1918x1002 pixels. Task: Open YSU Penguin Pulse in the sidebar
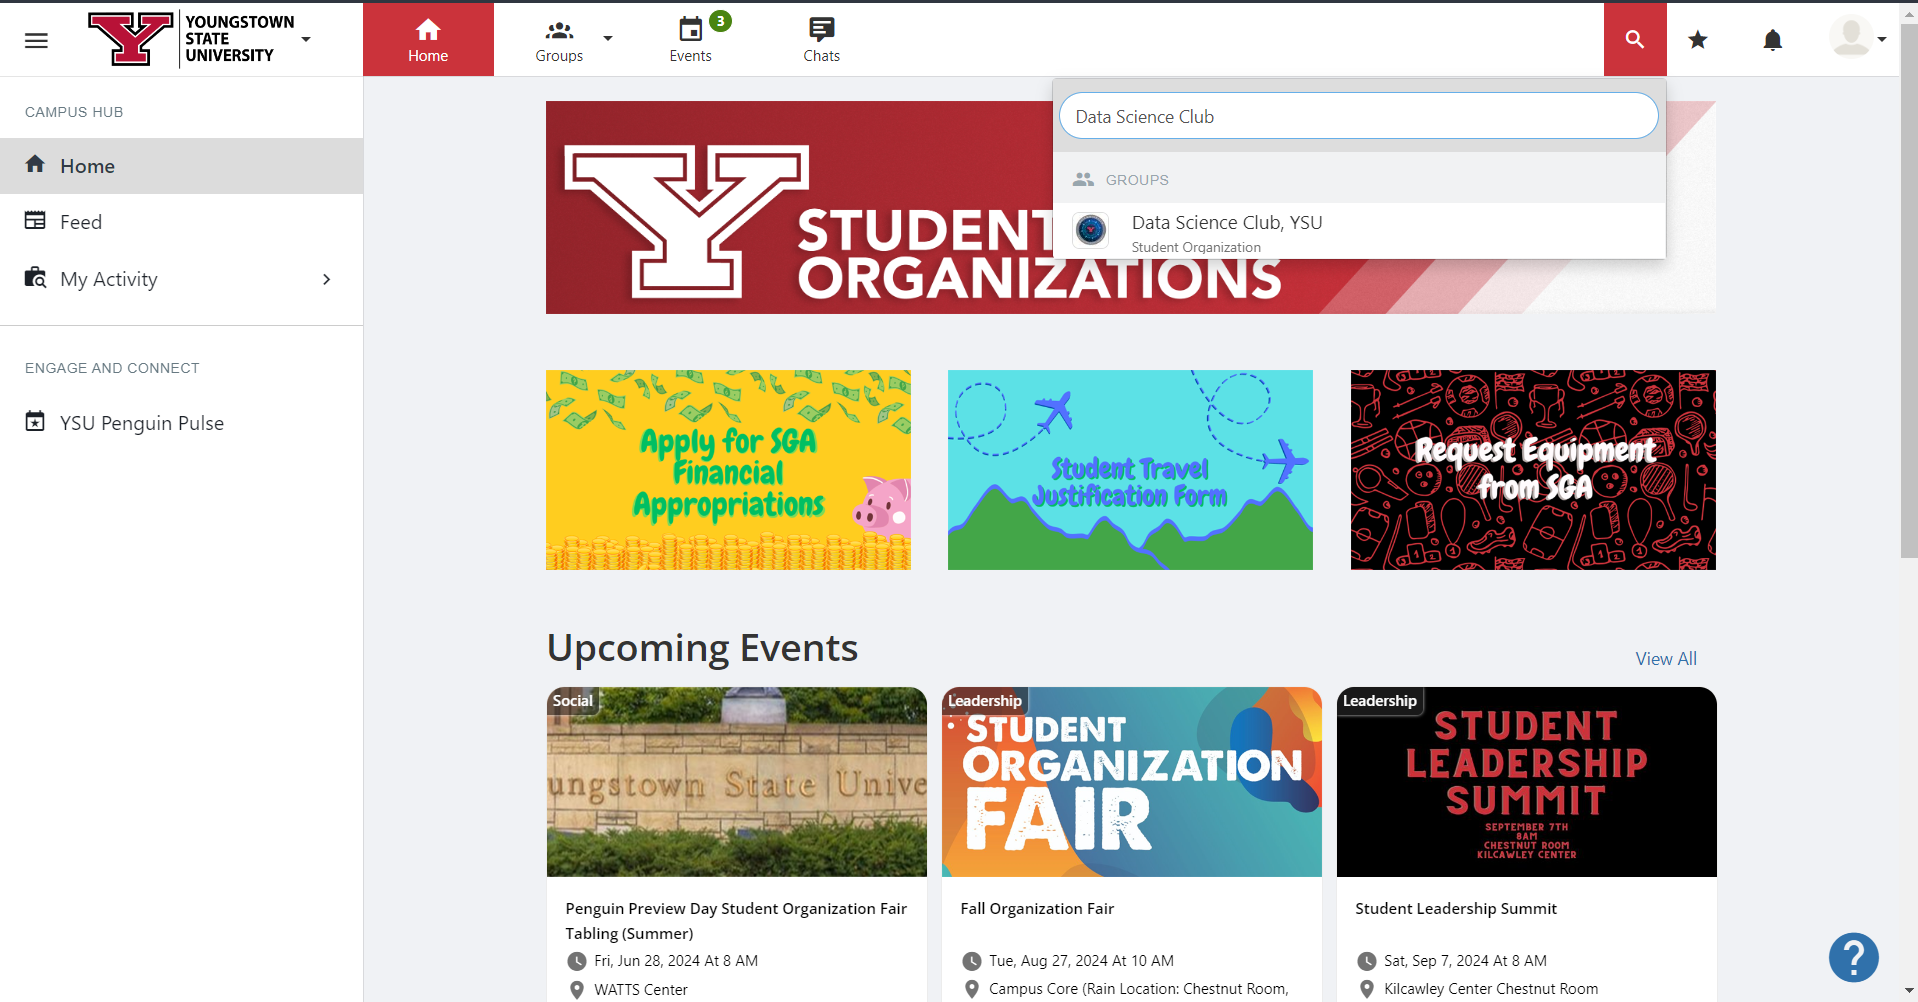click(141, 423)
